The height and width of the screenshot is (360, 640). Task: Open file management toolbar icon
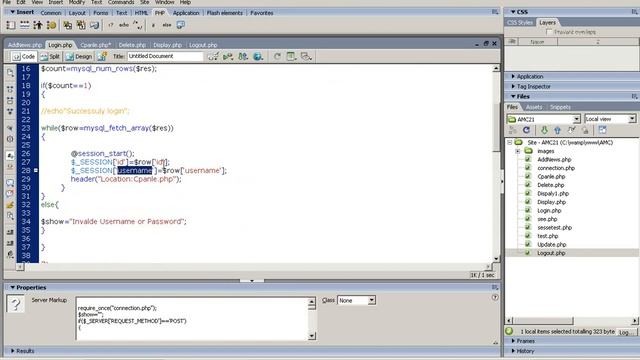pyautogui.click(x=243, y=56)
